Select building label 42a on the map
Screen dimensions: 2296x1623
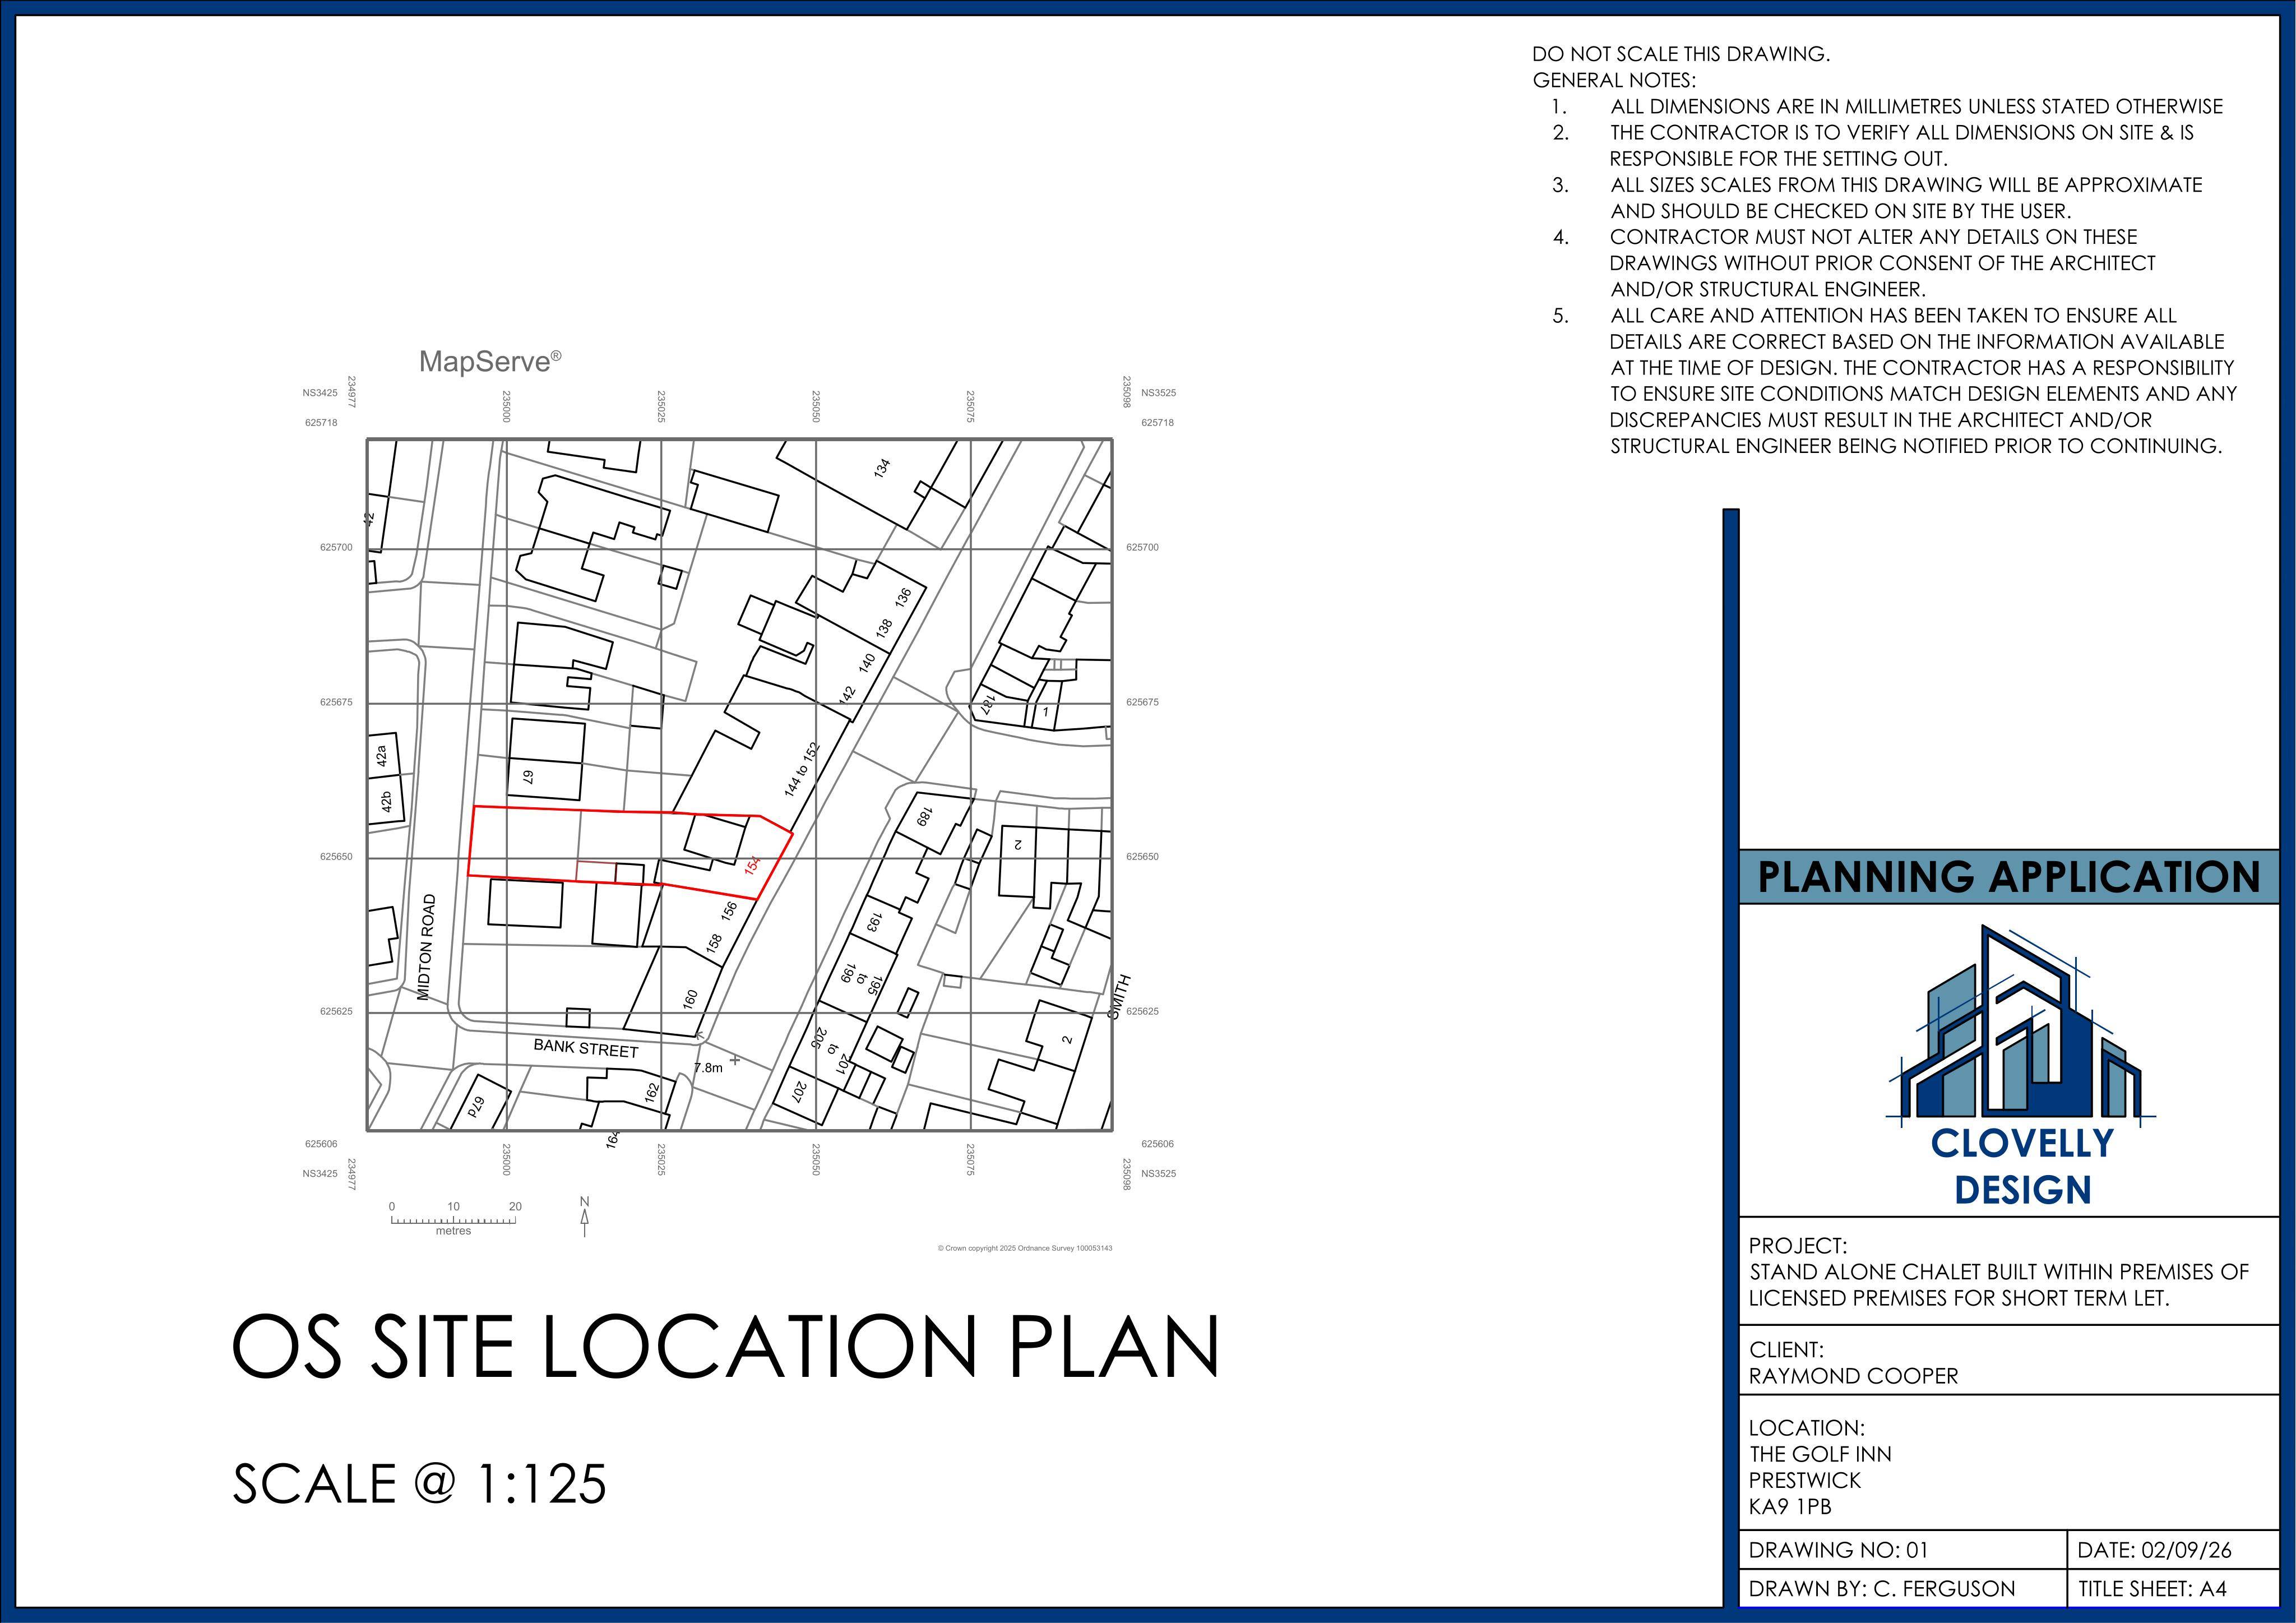click(x=381, y=756)
